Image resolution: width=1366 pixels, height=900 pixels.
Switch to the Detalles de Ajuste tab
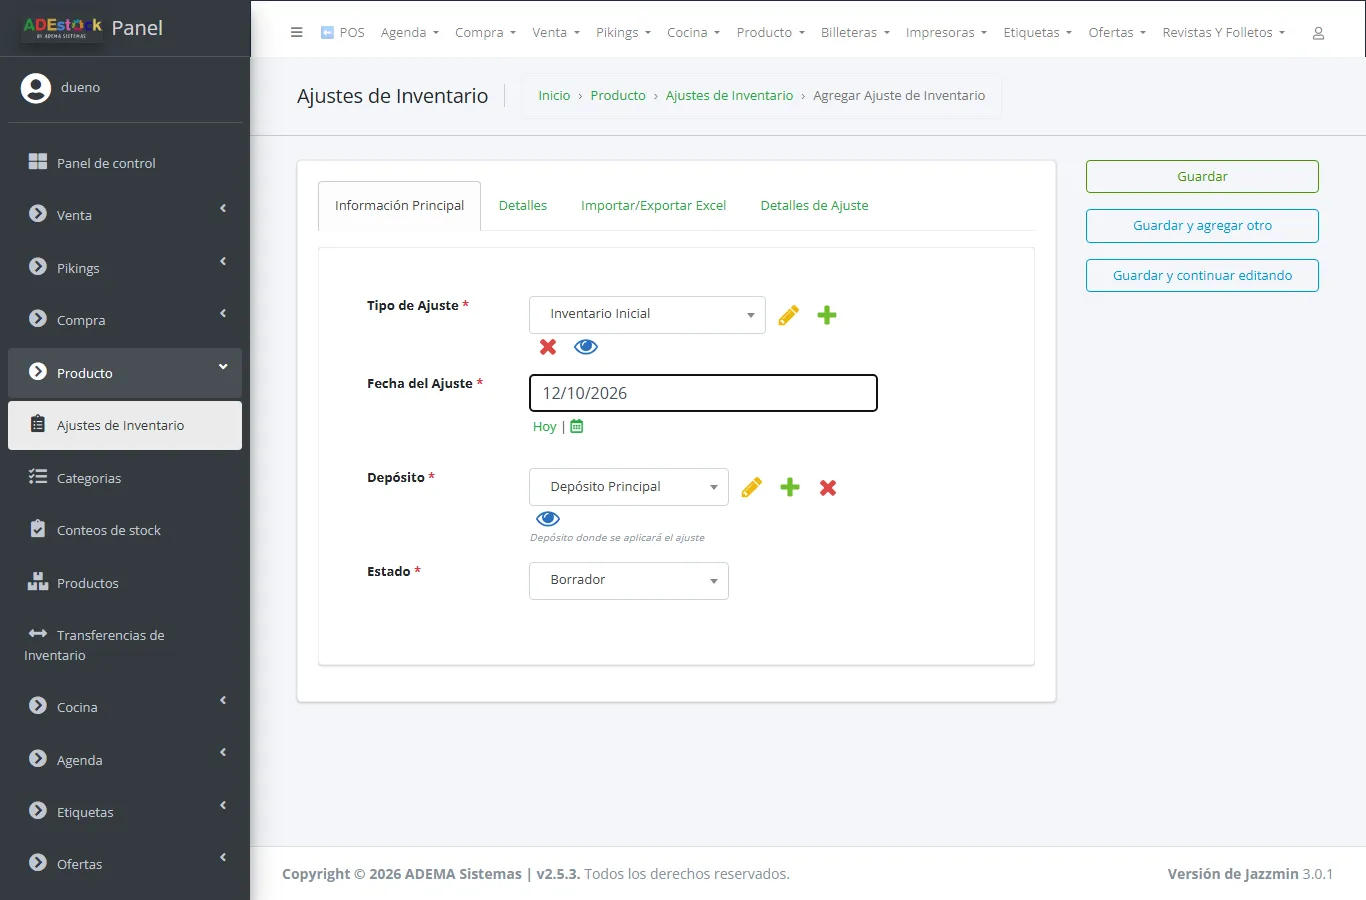pos(814,206)
